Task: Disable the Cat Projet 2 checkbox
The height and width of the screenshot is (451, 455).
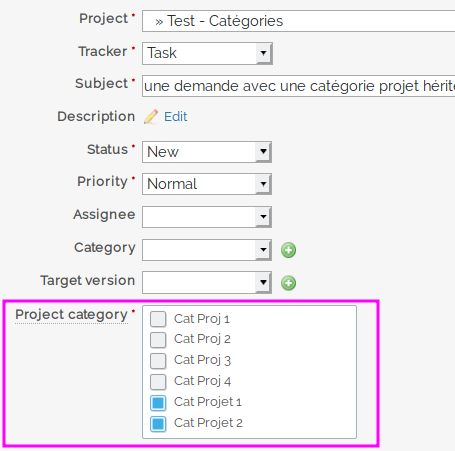Action: [158, 424]
